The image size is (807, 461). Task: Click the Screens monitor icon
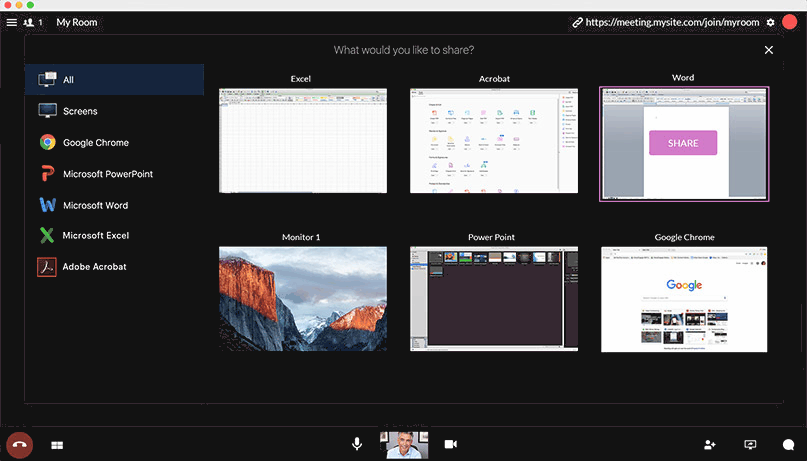pos(47,111)
